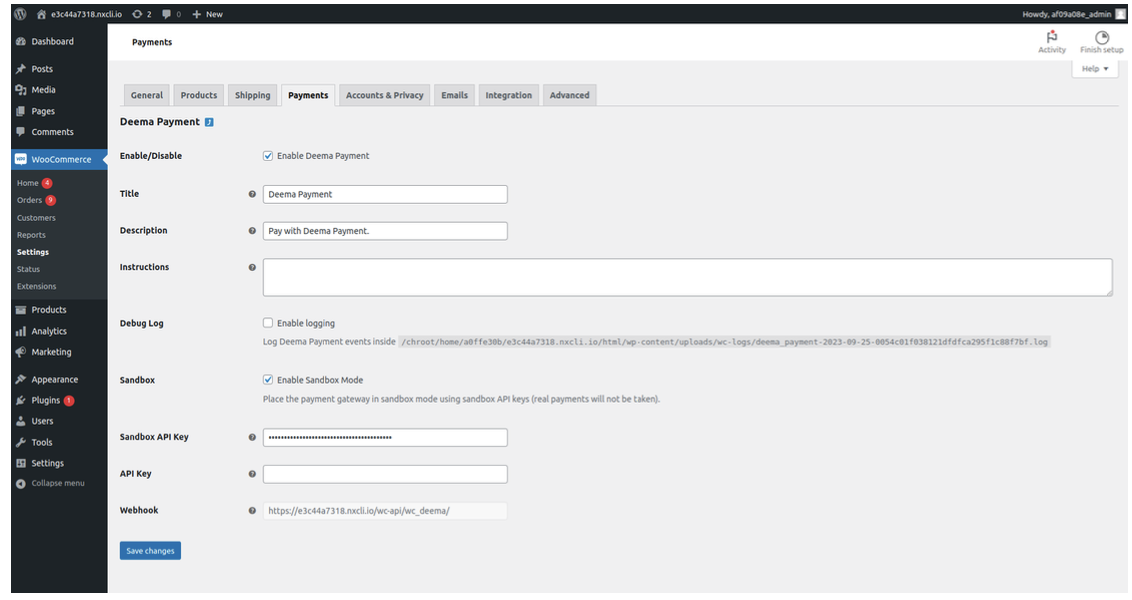Click the WordPress logo icon
The width and height of the screenshot is (1132, 600).
pos(20,14)
